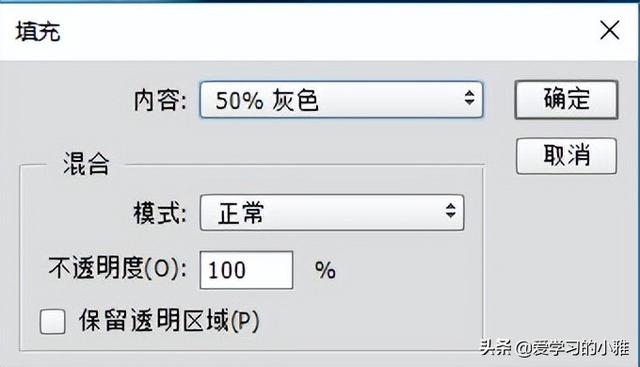Click the 保留透明区域(P) label text

[169, 321]
